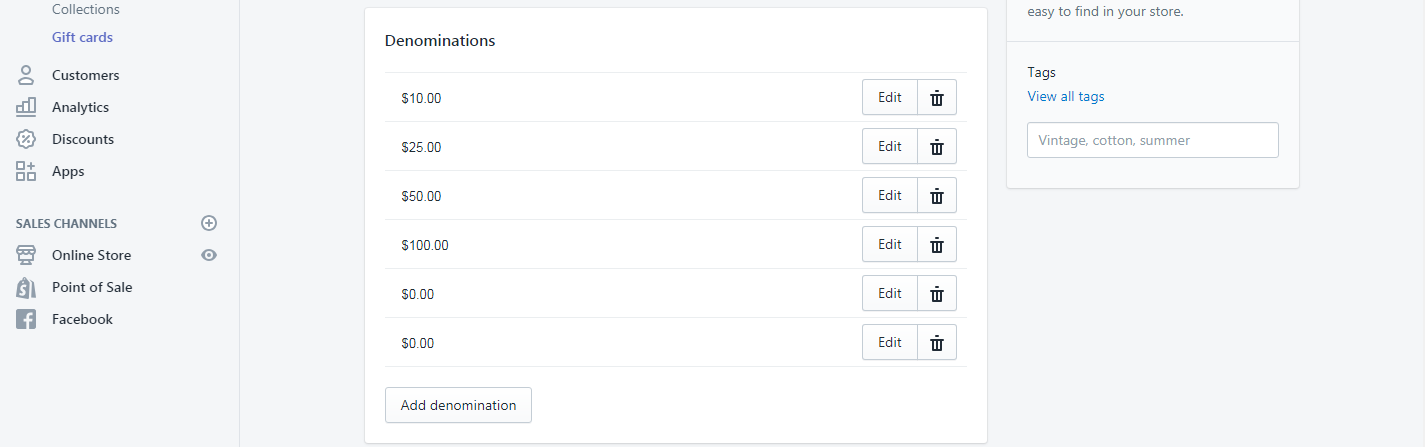The height and width of the screenshot is (447, 1425).
Task: Edit the $100.00 denomination
Action: (x=890, y=245)
